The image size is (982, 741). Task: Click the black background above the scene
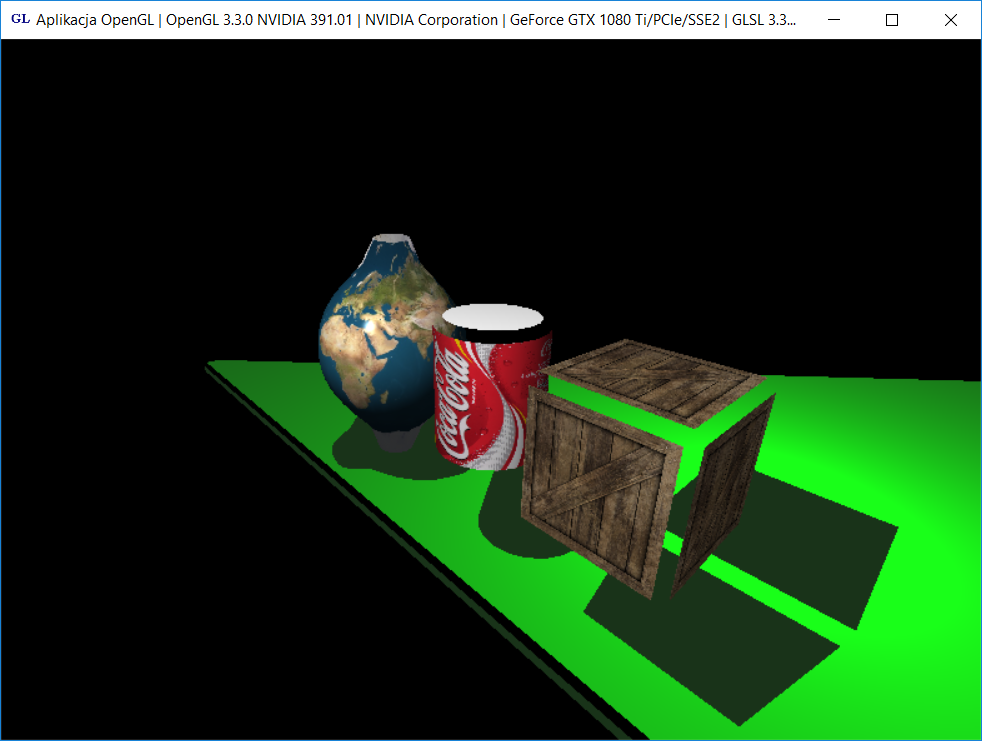click(x=500, y=130)
